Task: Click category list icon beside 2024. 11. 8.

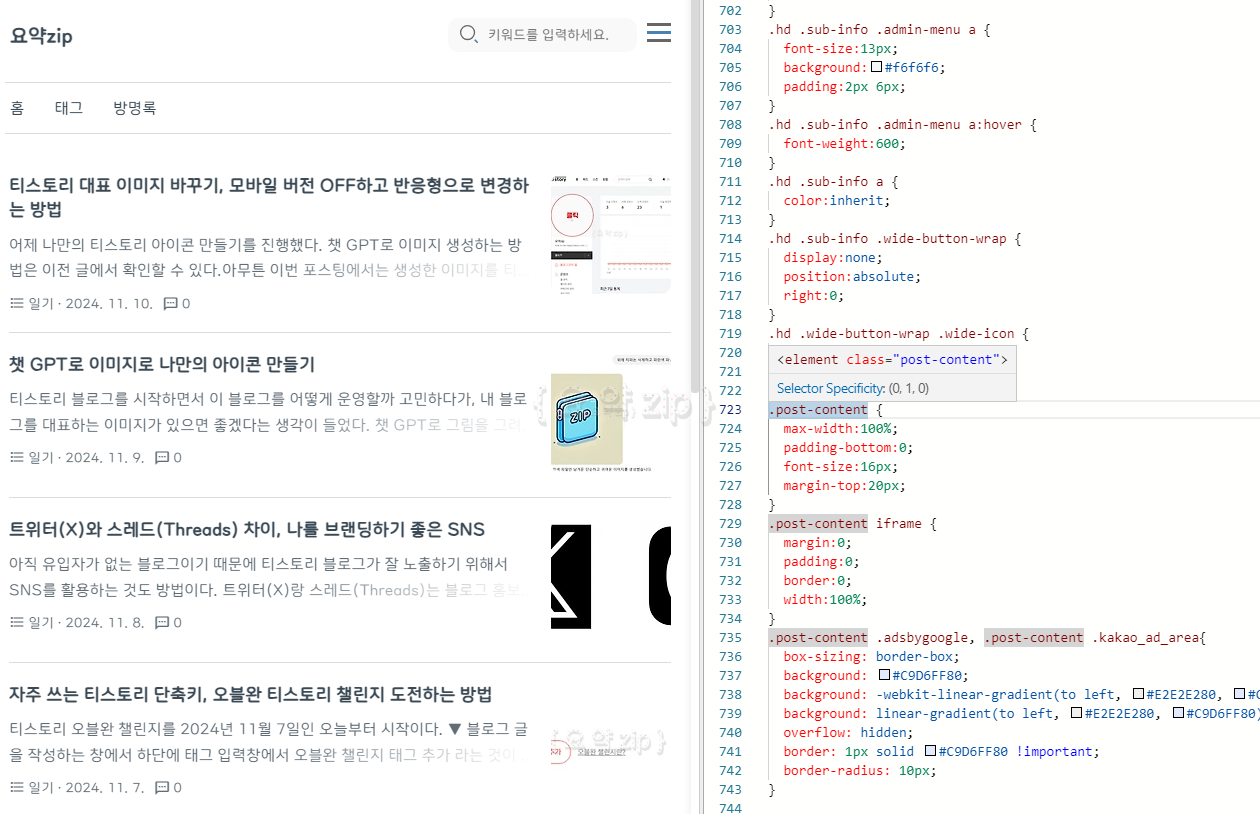Action: pos(17,622)
